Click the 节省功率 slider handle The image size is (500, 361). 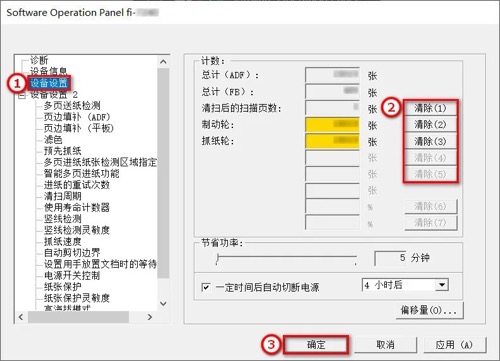(218, 259)
